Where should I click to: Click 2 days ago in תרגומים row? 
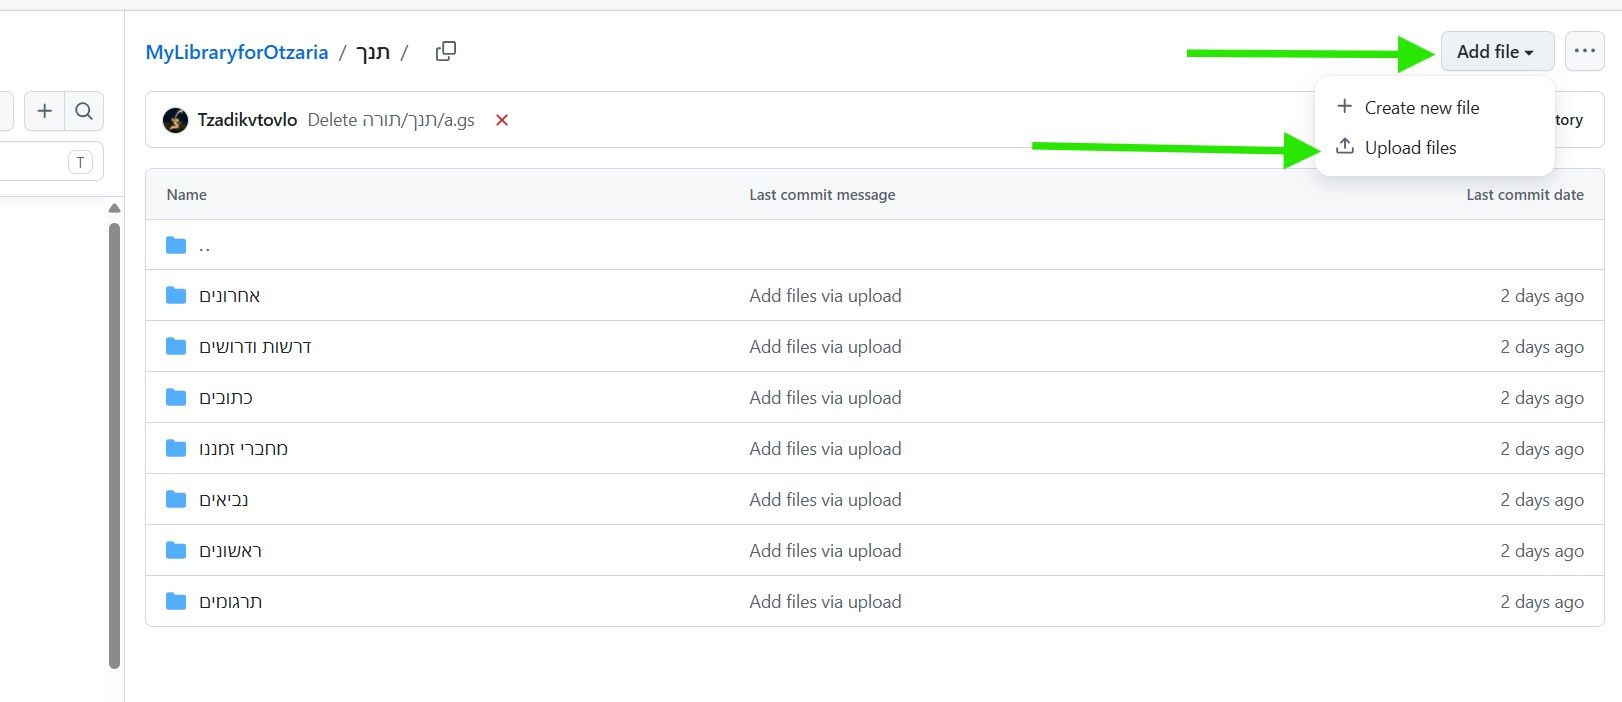click(1542, 602)
